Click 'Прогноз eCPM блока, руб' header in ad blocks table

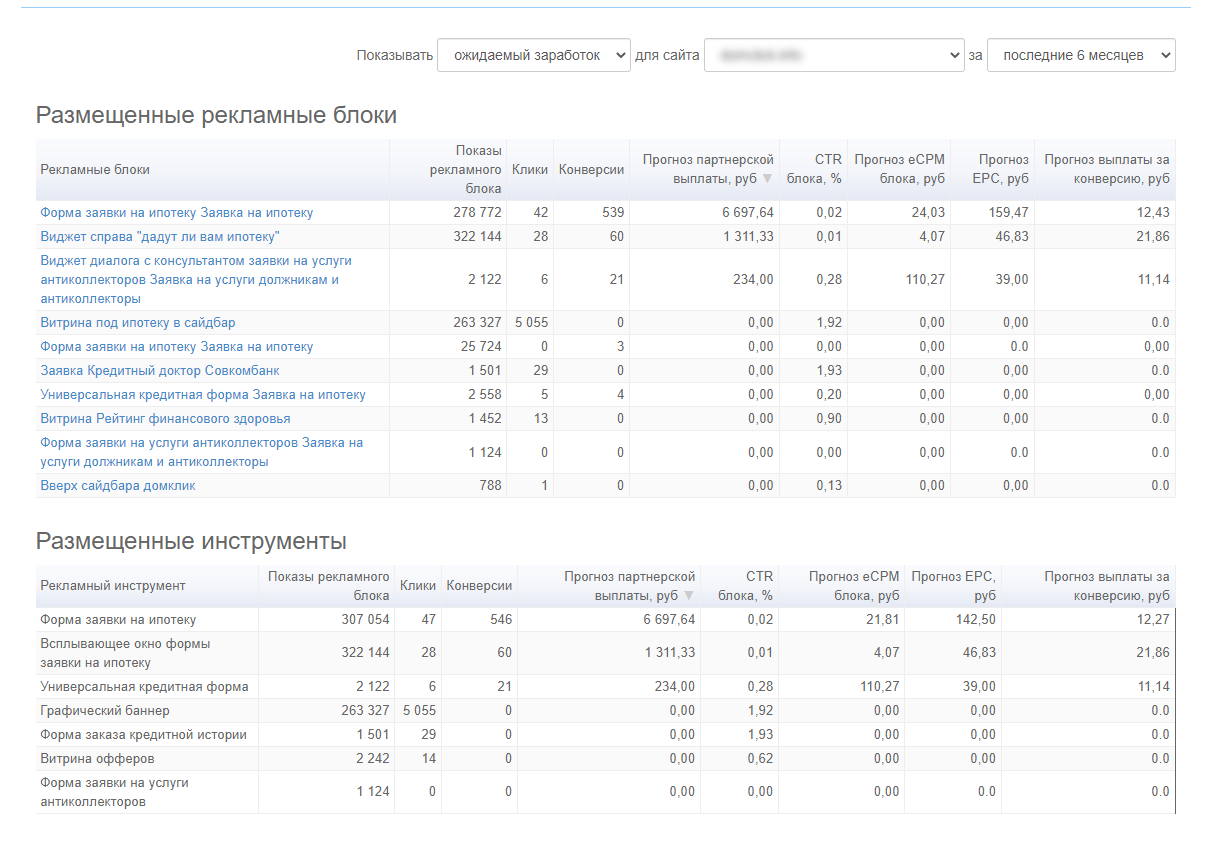(898, 170)
